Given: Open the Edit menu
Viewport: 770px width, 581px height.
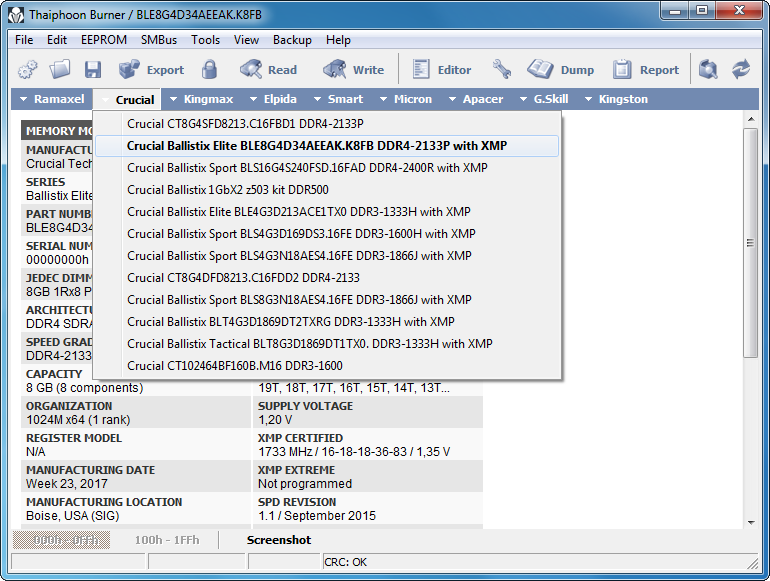Looking at the screenshot, I should coord(57,40).
